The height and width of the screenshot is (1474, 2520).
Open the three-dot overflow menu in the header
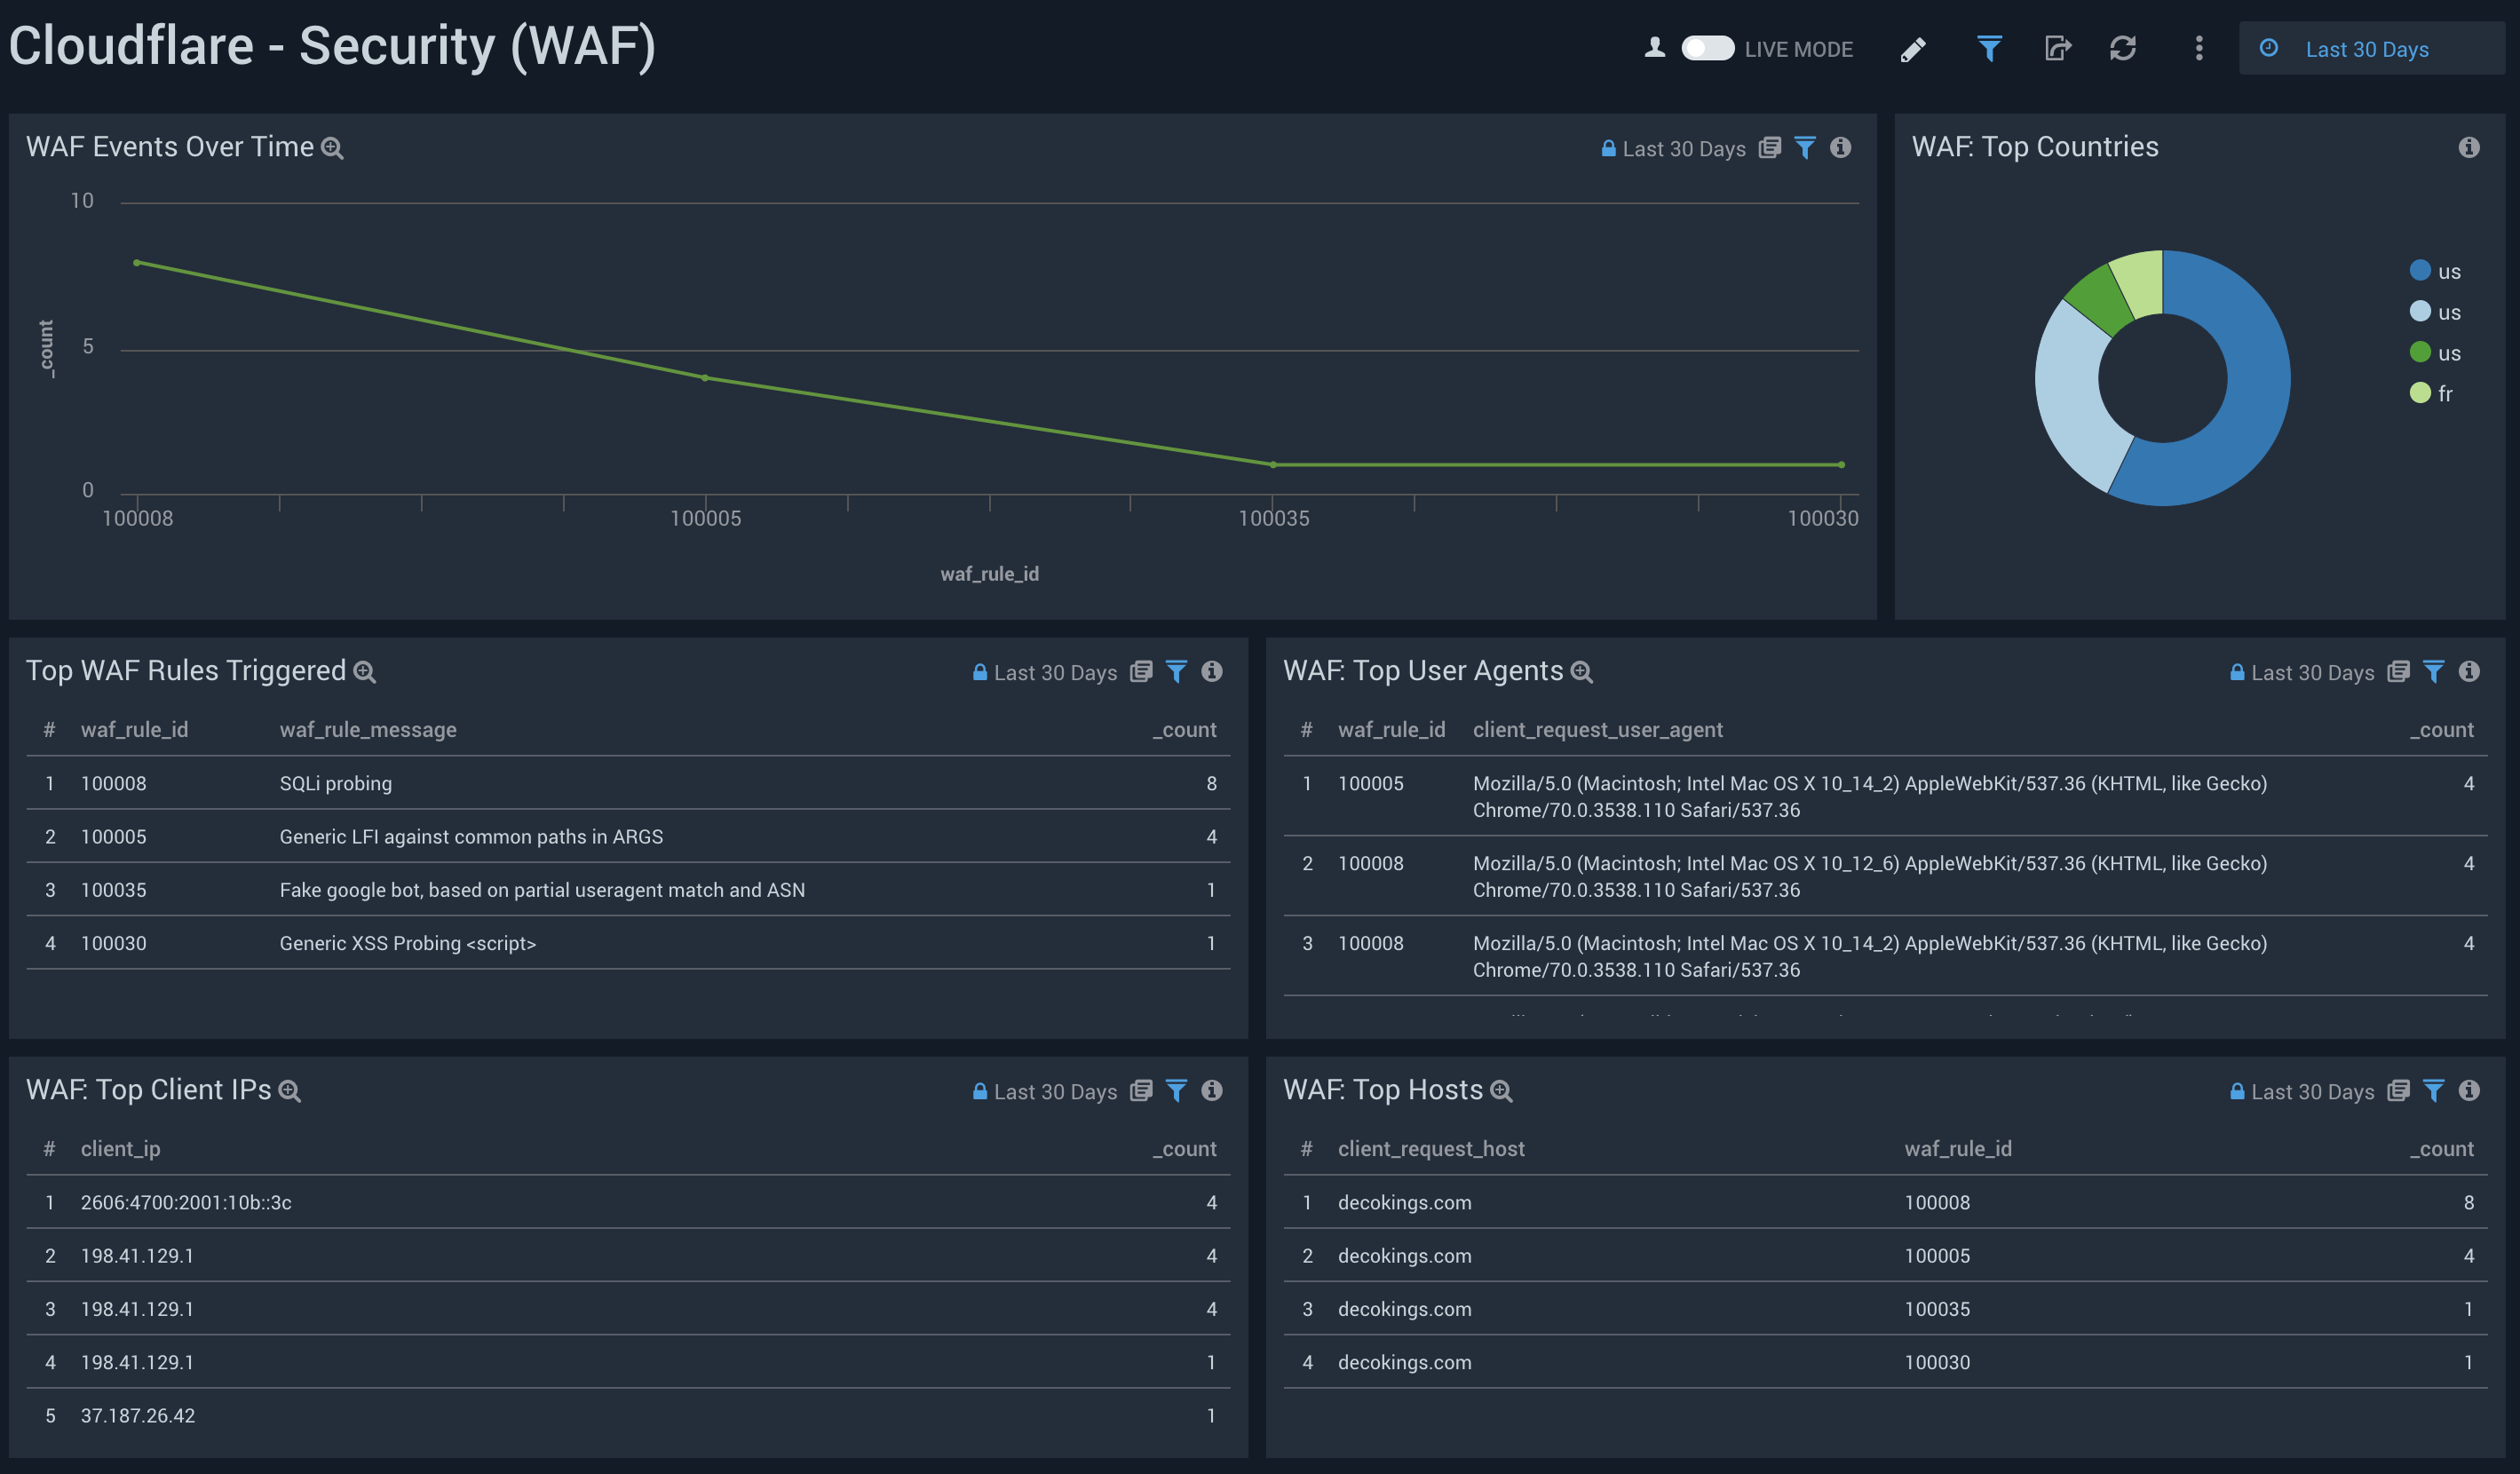(x=2198, y=48)
